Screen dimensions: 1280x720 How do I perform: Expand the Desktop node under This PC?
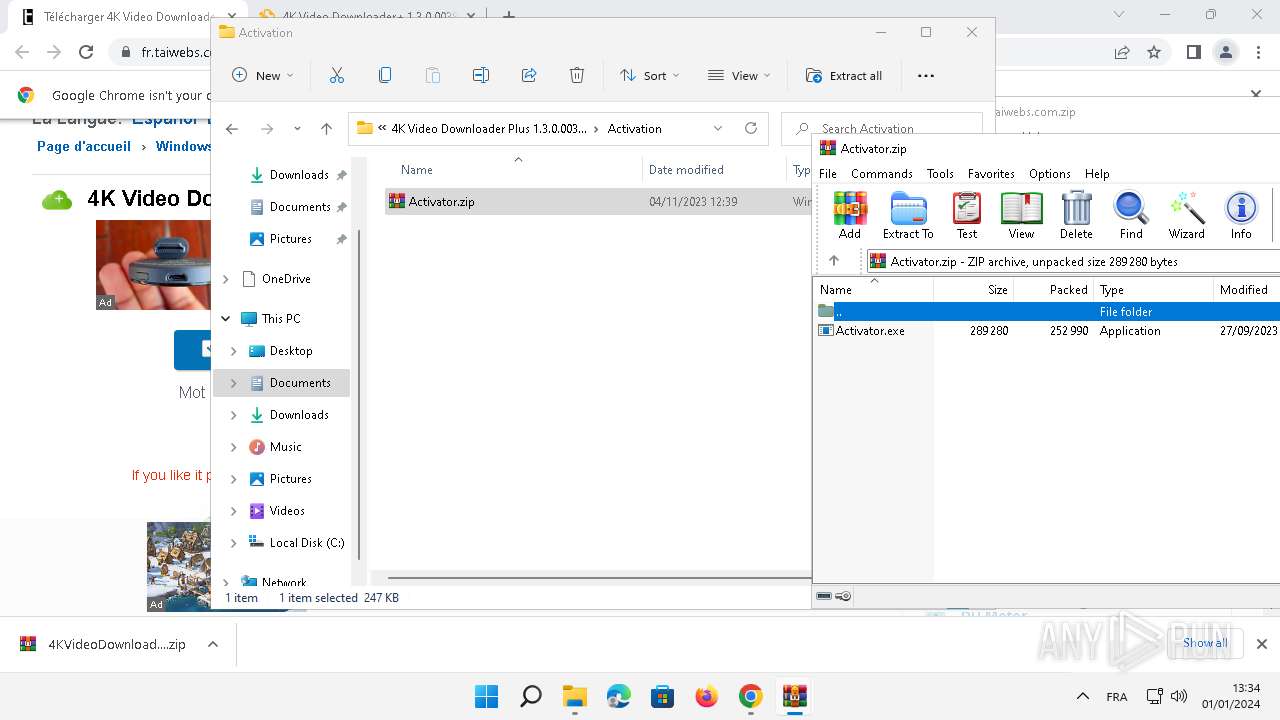pyautogui.click(x=234, y=351)
